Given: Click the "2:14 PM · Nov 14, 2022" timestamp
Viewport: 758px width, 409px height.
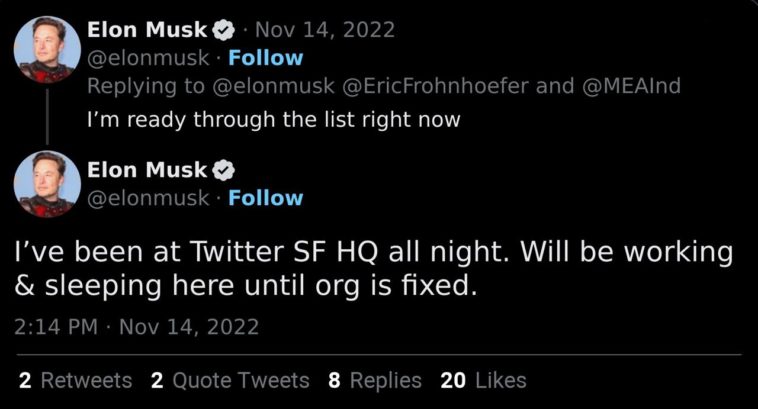Looking at the screenshot, I should (139, 326).
